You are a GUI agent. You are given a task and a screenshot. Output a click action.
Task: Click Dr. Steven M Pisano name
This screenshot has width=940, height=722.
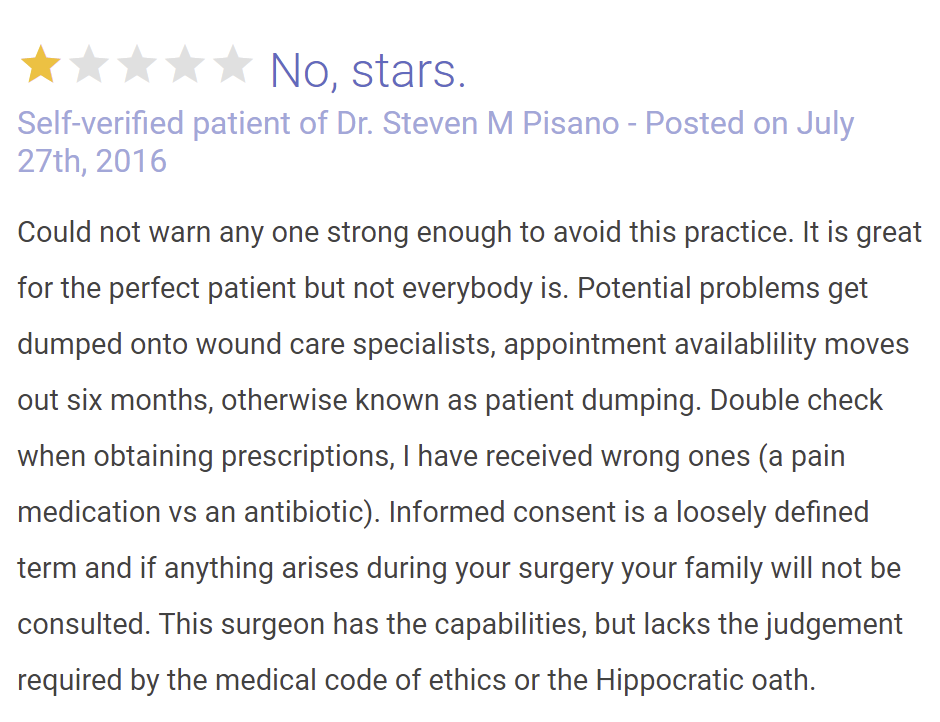[478, 123]
